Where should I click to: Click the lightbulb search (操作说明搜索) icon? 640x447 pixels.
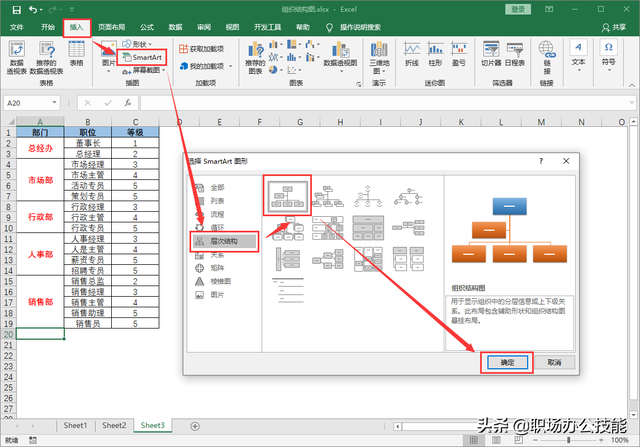[x=329, y=27]
